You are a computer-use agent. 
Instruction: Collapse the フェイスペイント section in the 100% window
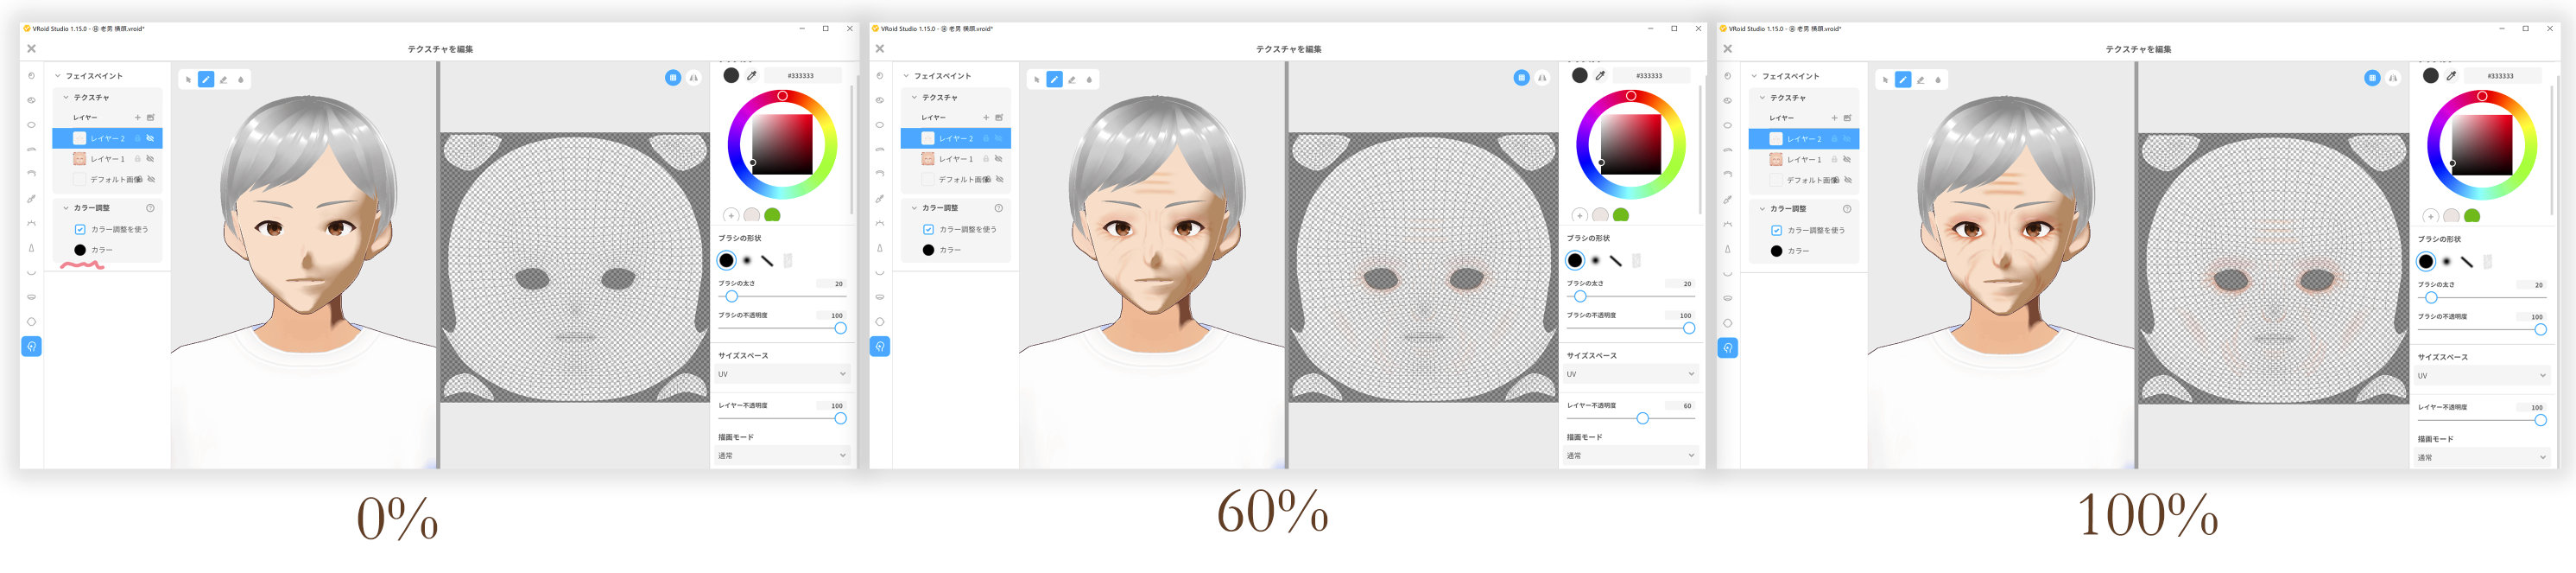point(1754,76)
